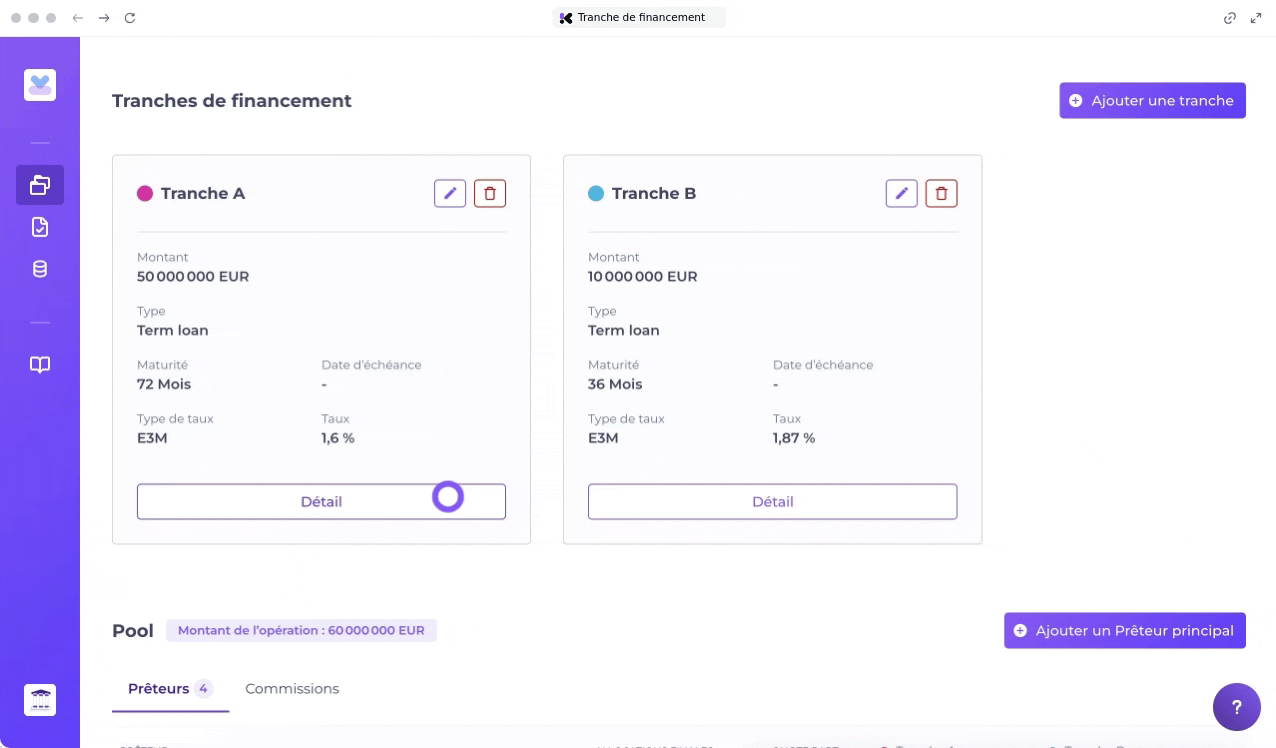This screenshot has width=1276, height=748.
Task: Edit Tranche B with pencil icon
Action: click(x=901, y=193)
